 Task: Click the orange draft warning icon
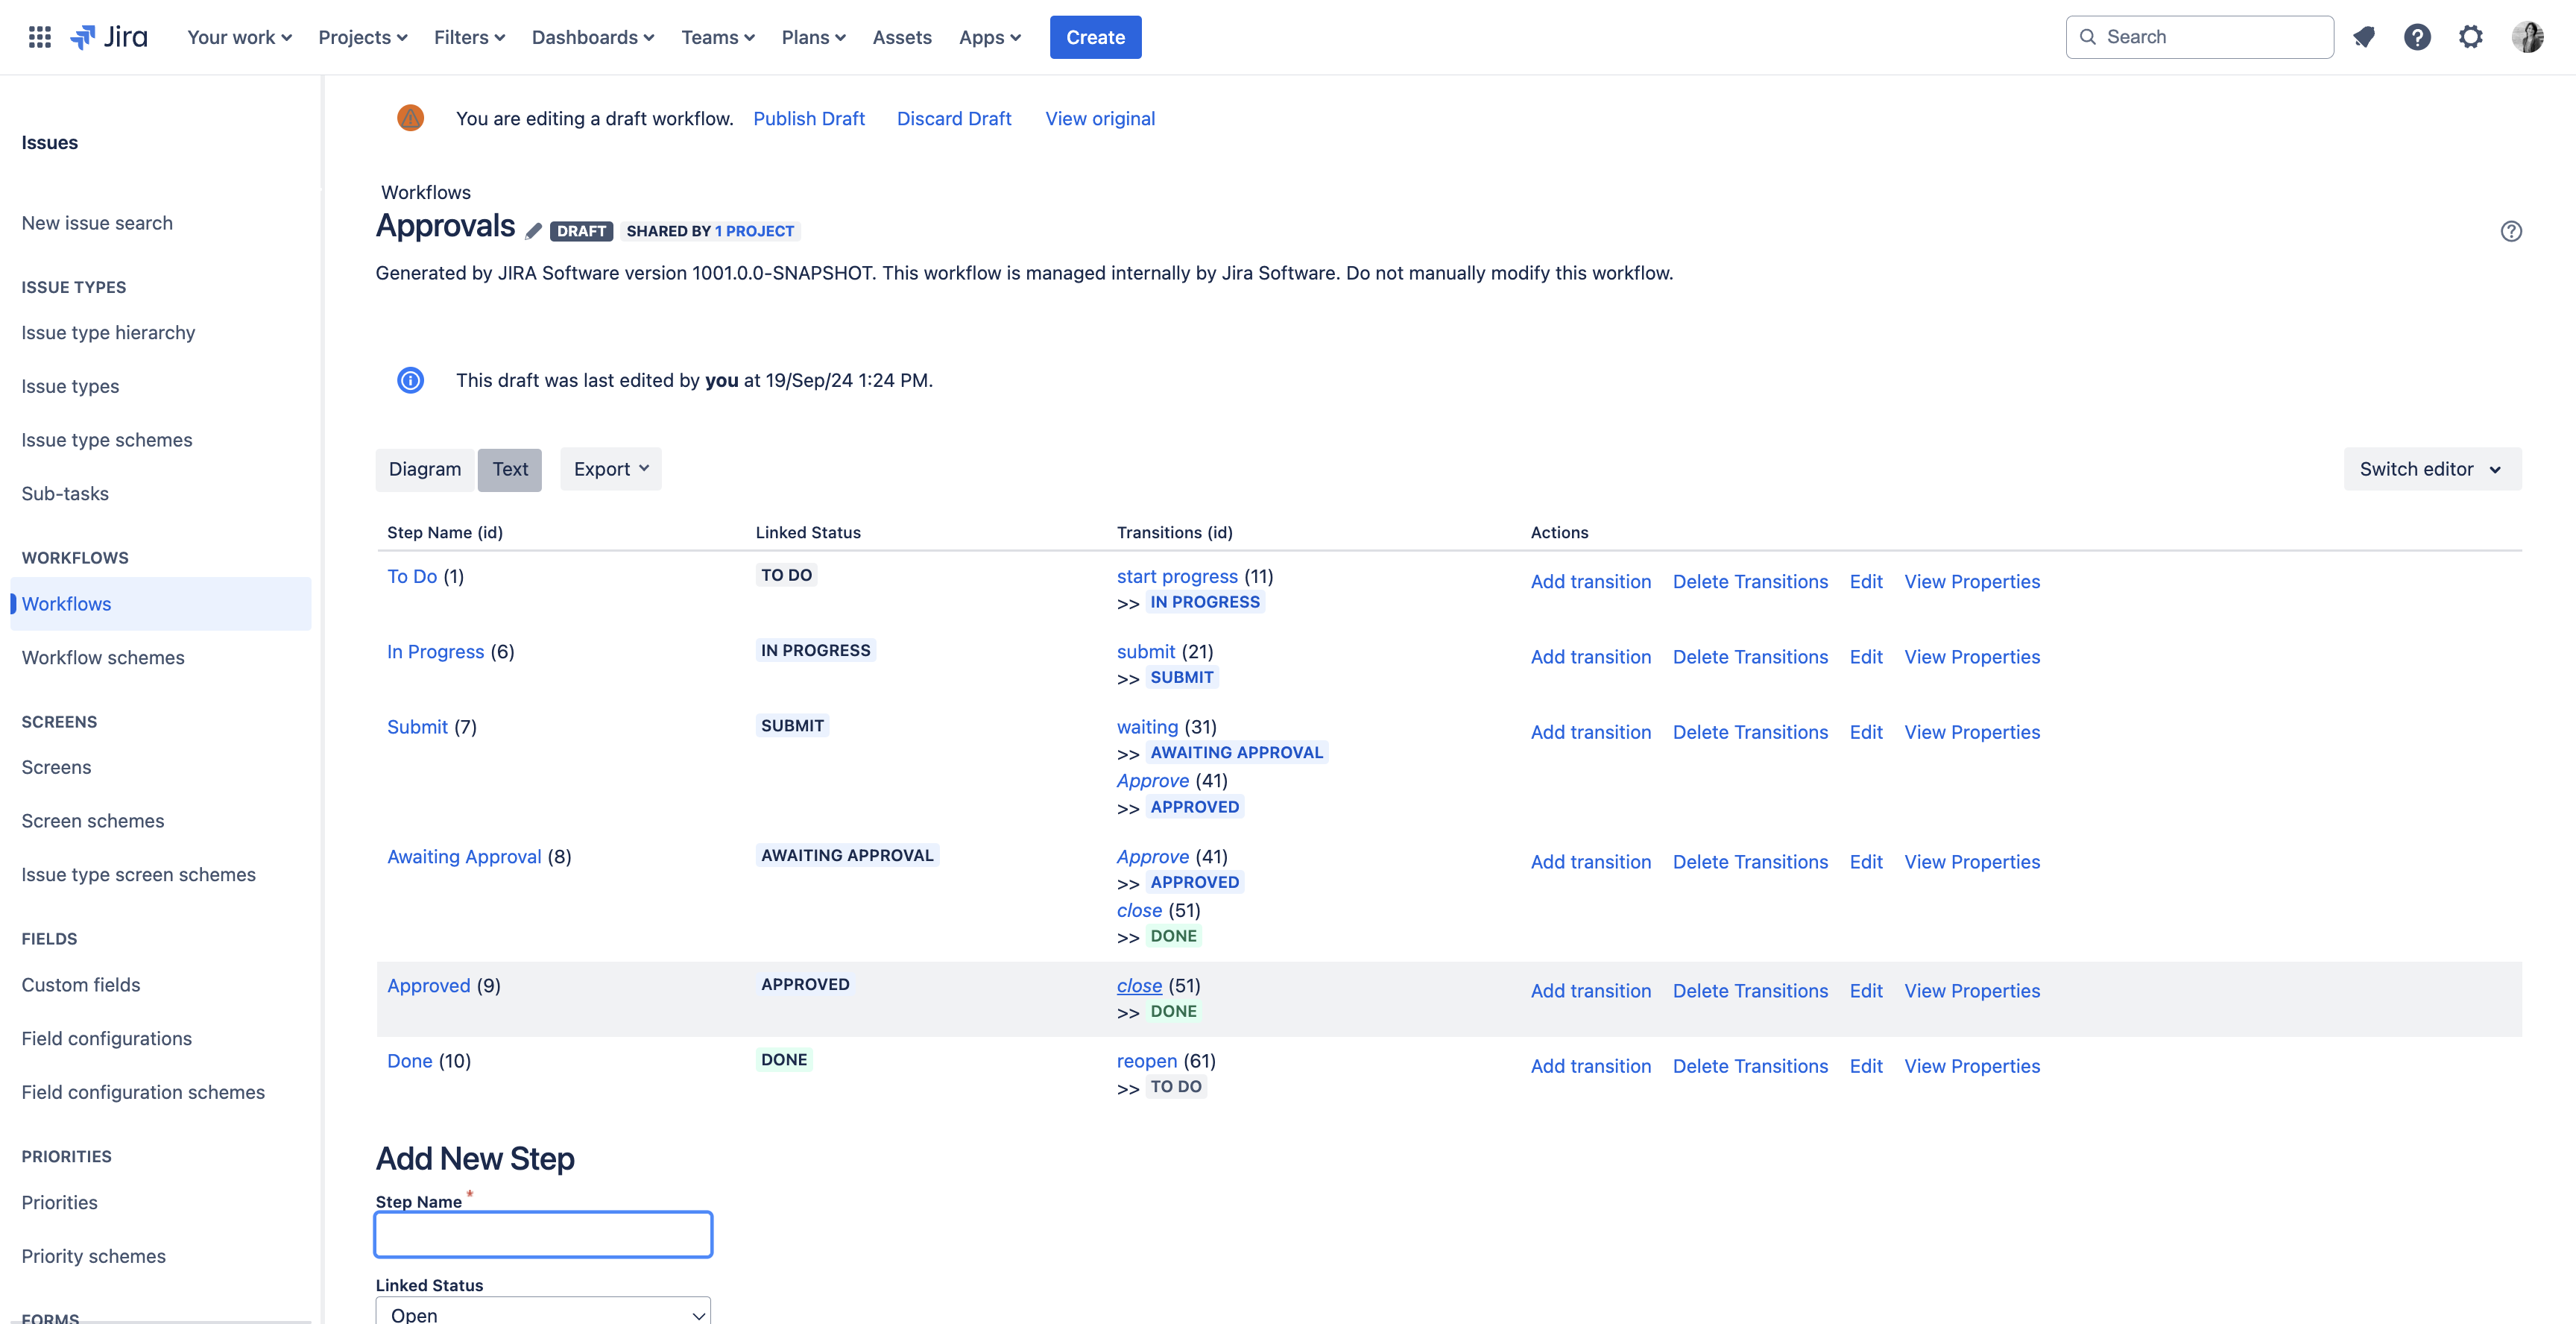click(x=410, y=118)
